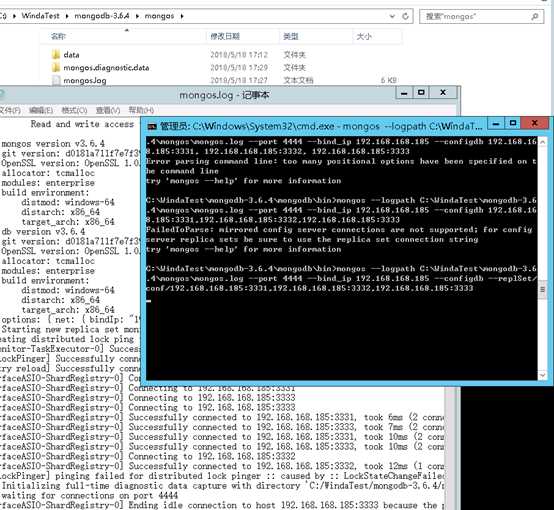
Task: Click the mongos.diagnostic.data folder name
Action: tap(106, 68)
